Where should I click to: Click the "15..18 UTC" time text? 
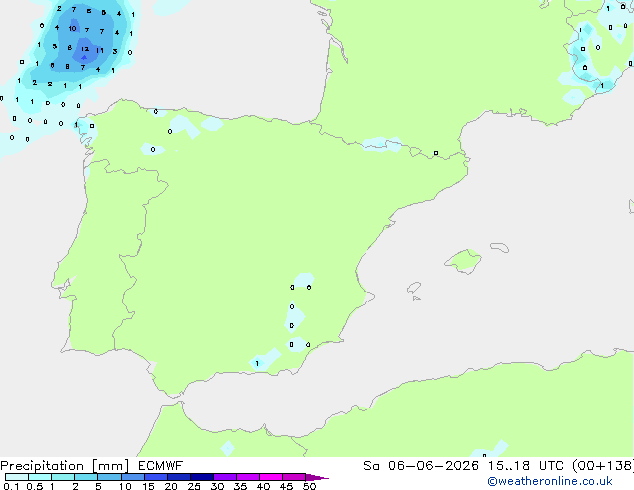coord(526,466)
